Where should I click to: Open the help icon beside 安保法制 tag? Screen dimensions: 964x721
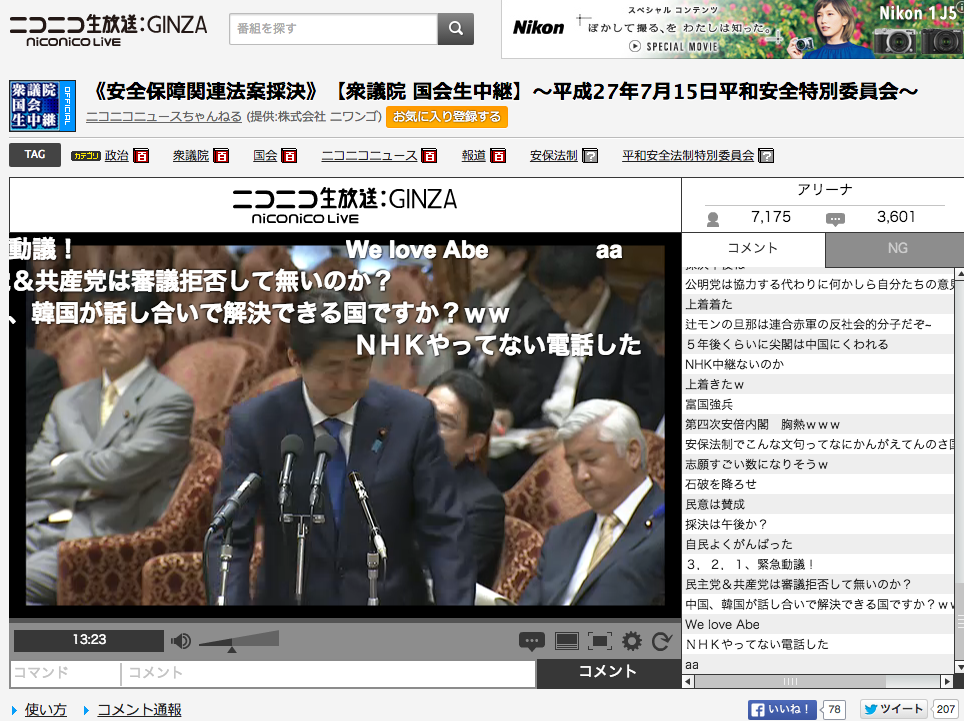[590, 156]
